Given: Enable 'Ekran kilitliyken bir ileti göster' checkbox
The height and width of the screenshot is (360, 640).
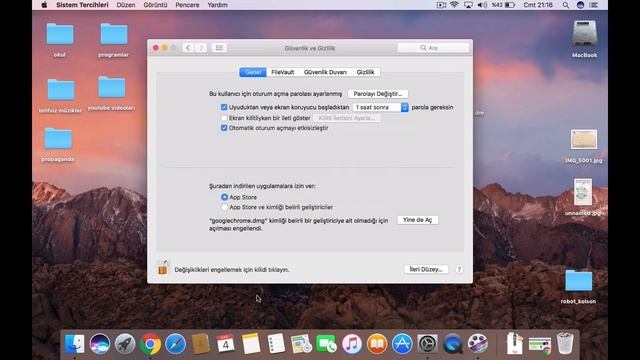Looking at the screenshot, I should point(224,118).
